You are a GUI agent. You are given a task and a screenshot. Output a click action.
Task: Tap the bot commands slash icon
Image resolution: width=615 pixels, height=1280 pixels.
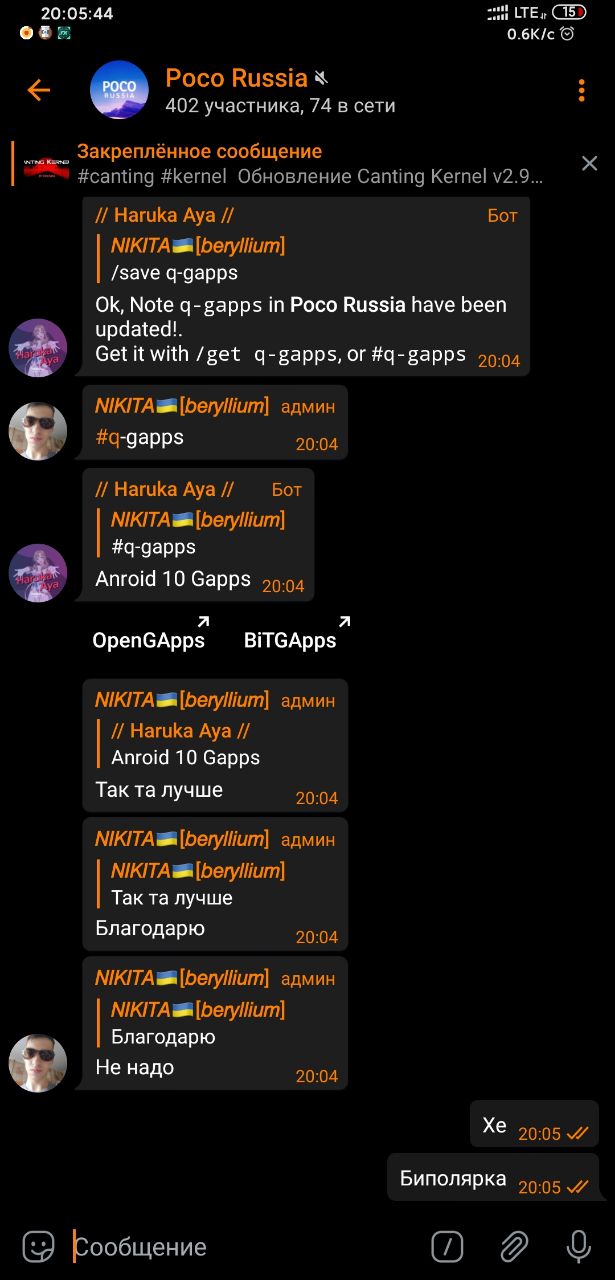click(x=447, y=1246)
